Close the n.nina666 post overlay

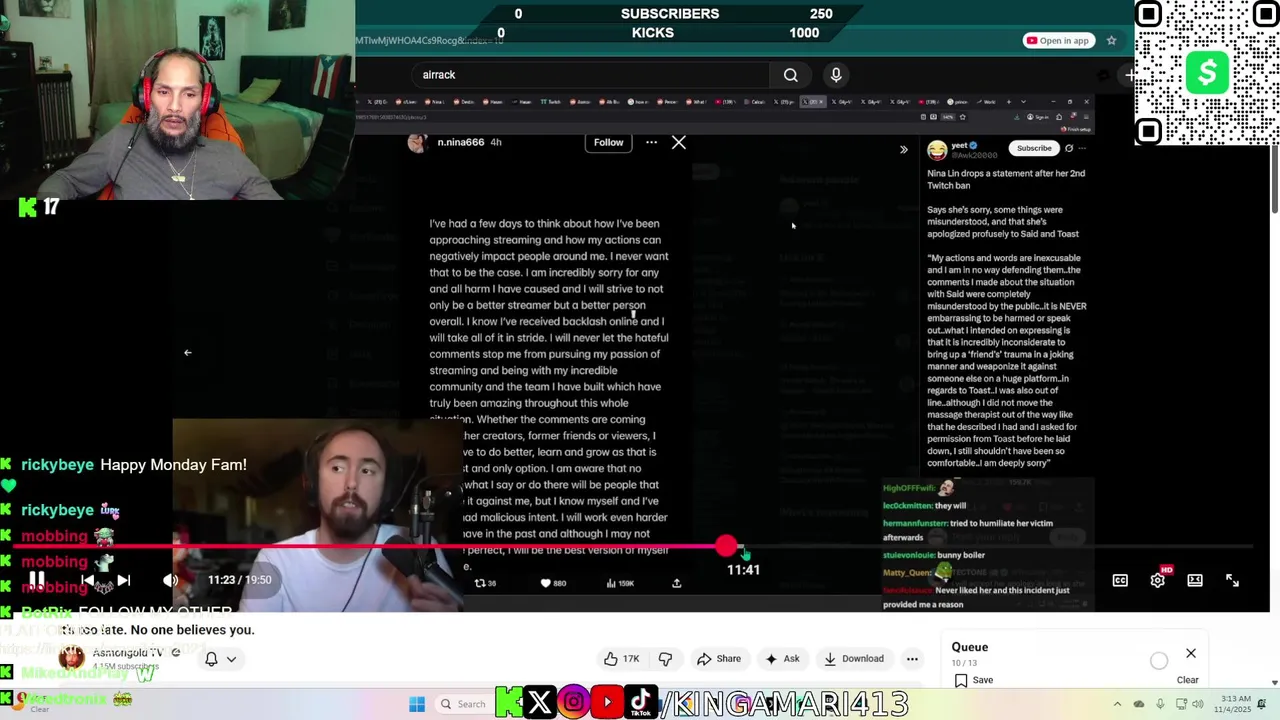(x=679, y=142)
